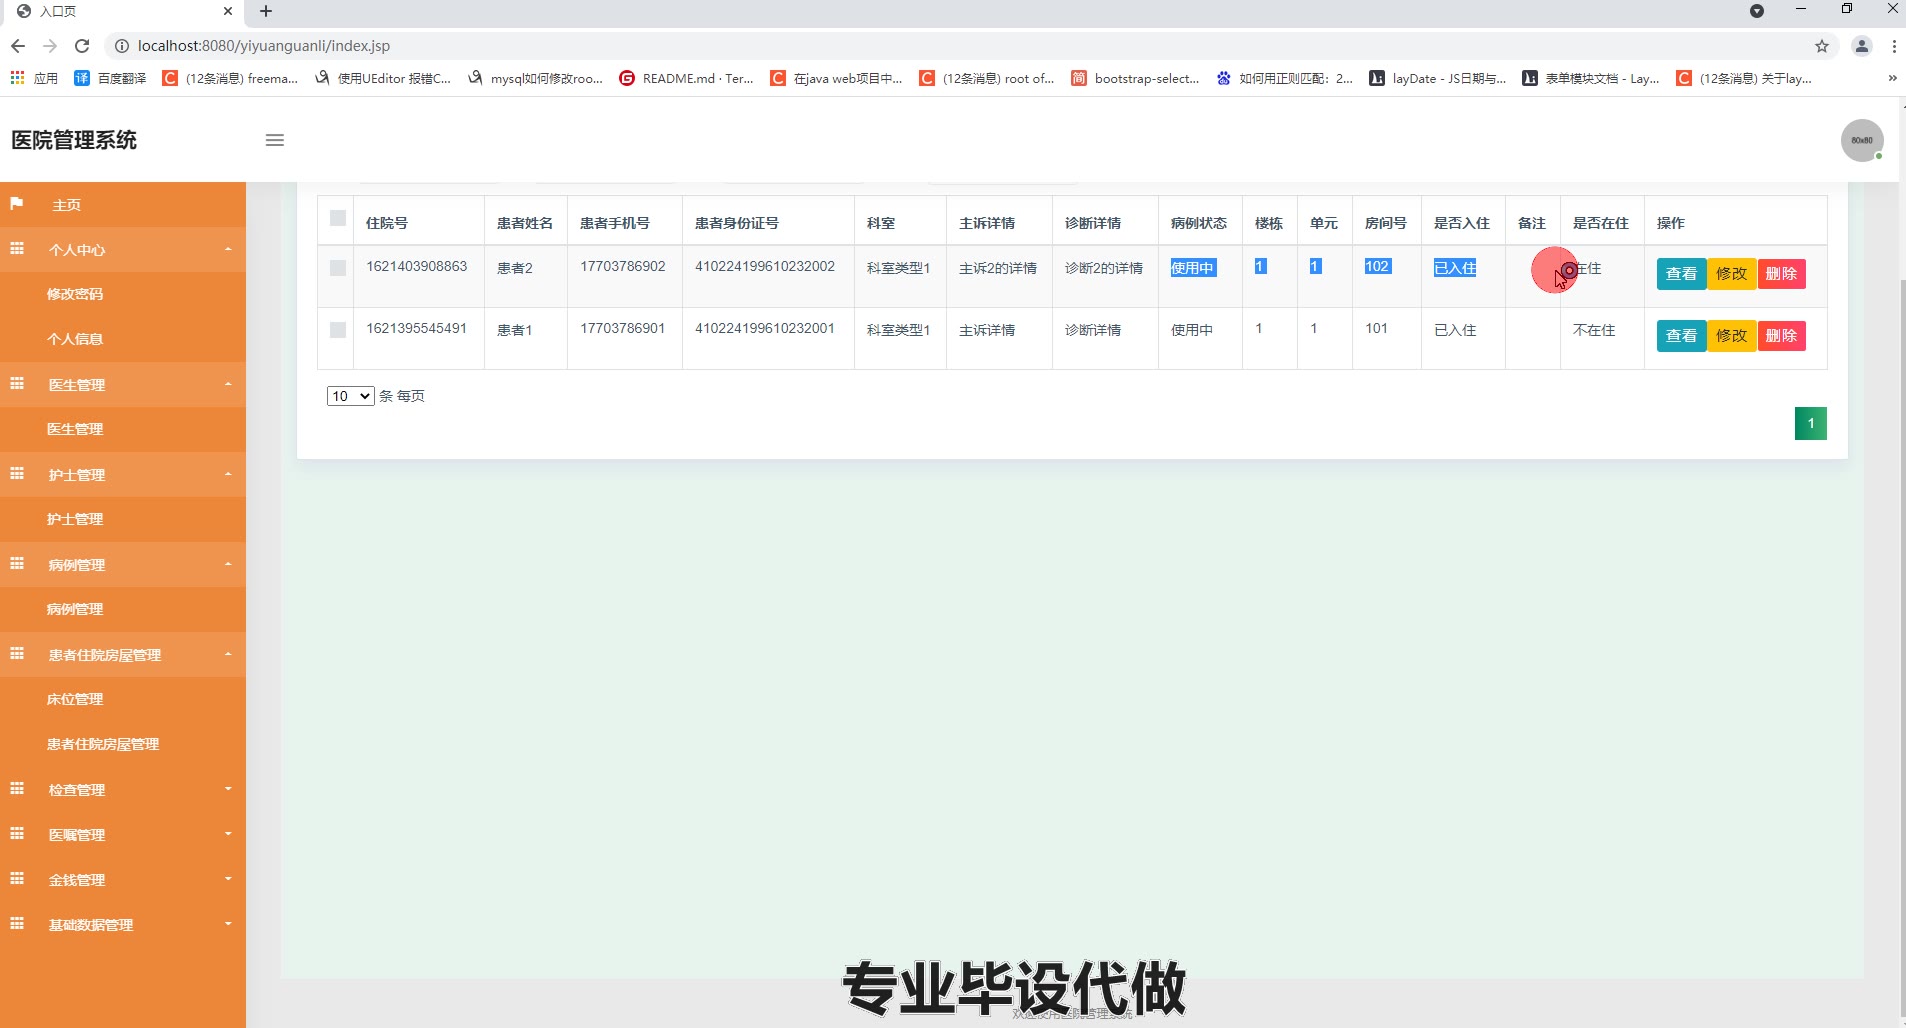Toggle the select-all checkbox in table header
The width and height of the screenshot is (1906, 1028).
(x=338, y=218)
